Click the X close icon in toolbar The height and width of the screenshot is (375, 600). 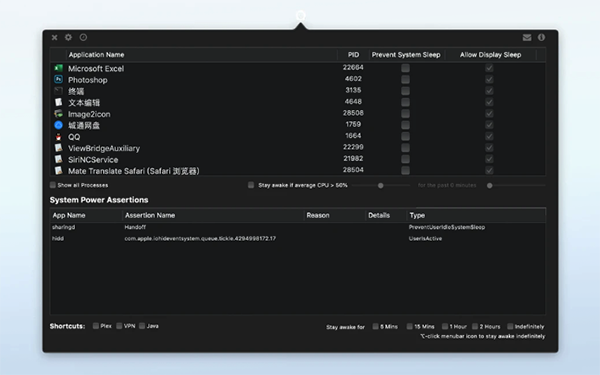point(54,37)
